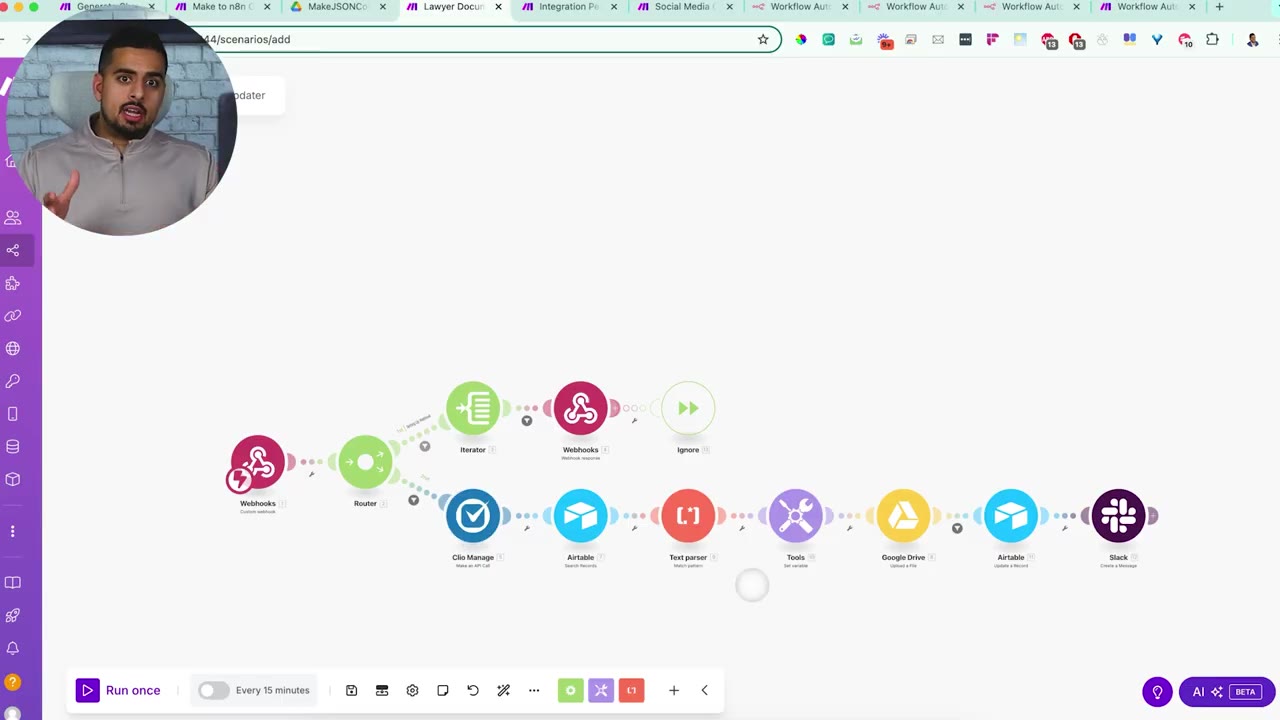Viewport: 1280px width, 720px height.
Task: Open the Airtable Search Records module
Action: (580, 516)
